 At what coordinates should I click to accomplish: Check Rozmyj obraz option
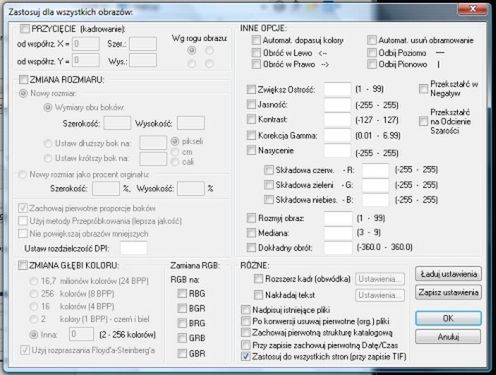251,218
